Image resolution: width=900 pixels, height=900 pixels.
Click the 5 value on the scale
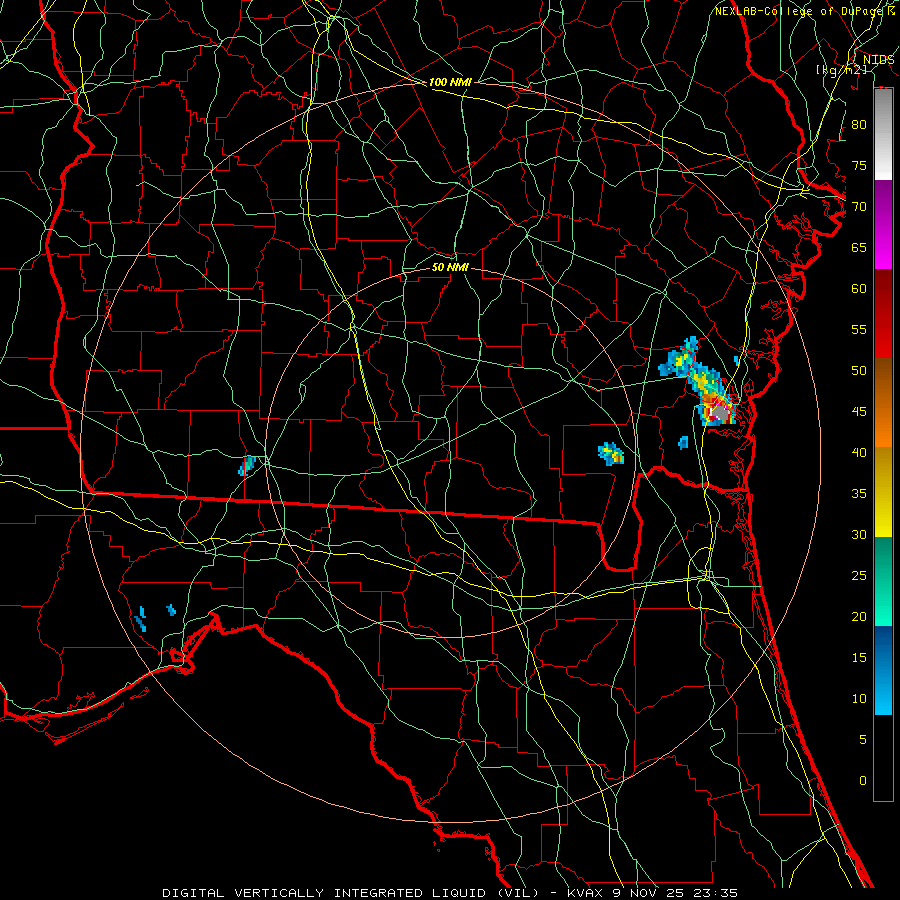click(x=863, y=739)
